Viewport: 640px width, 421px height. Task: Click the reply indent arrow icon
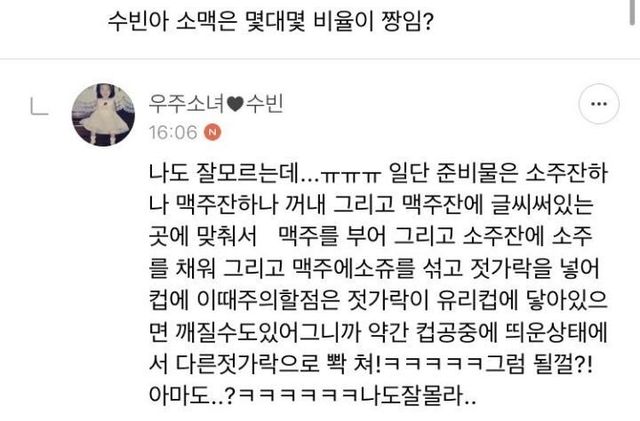point(40,107)
